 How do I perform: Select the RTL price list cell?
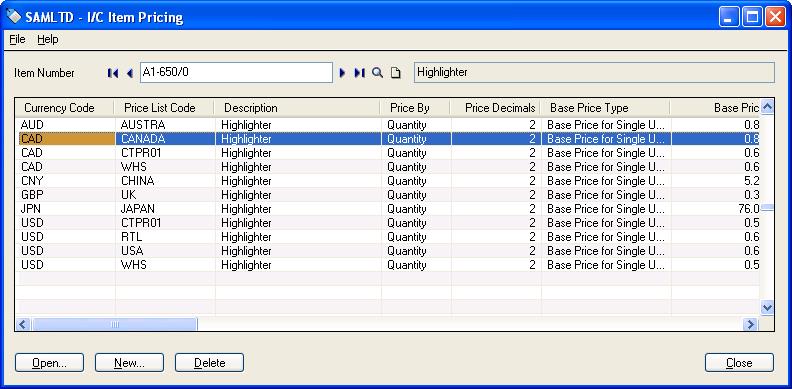pyautogui.click(x=166, y=237)
